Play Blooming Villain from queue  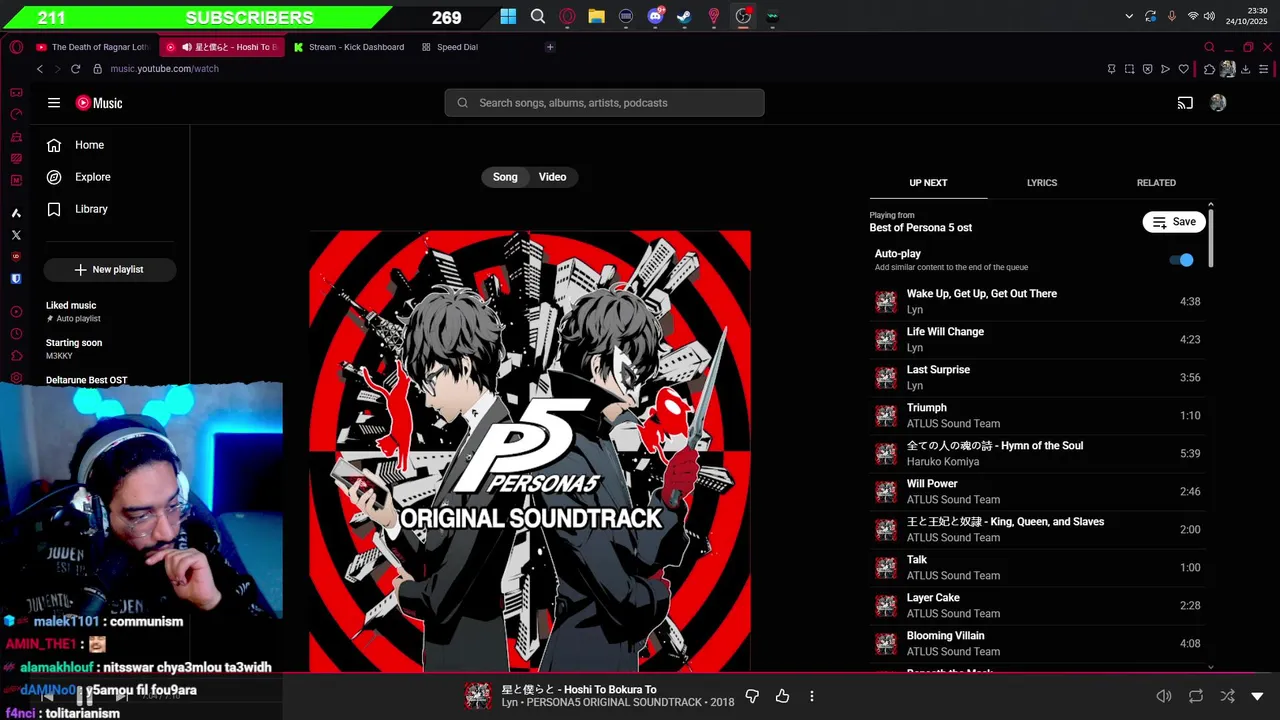[x=1037, y=643]
